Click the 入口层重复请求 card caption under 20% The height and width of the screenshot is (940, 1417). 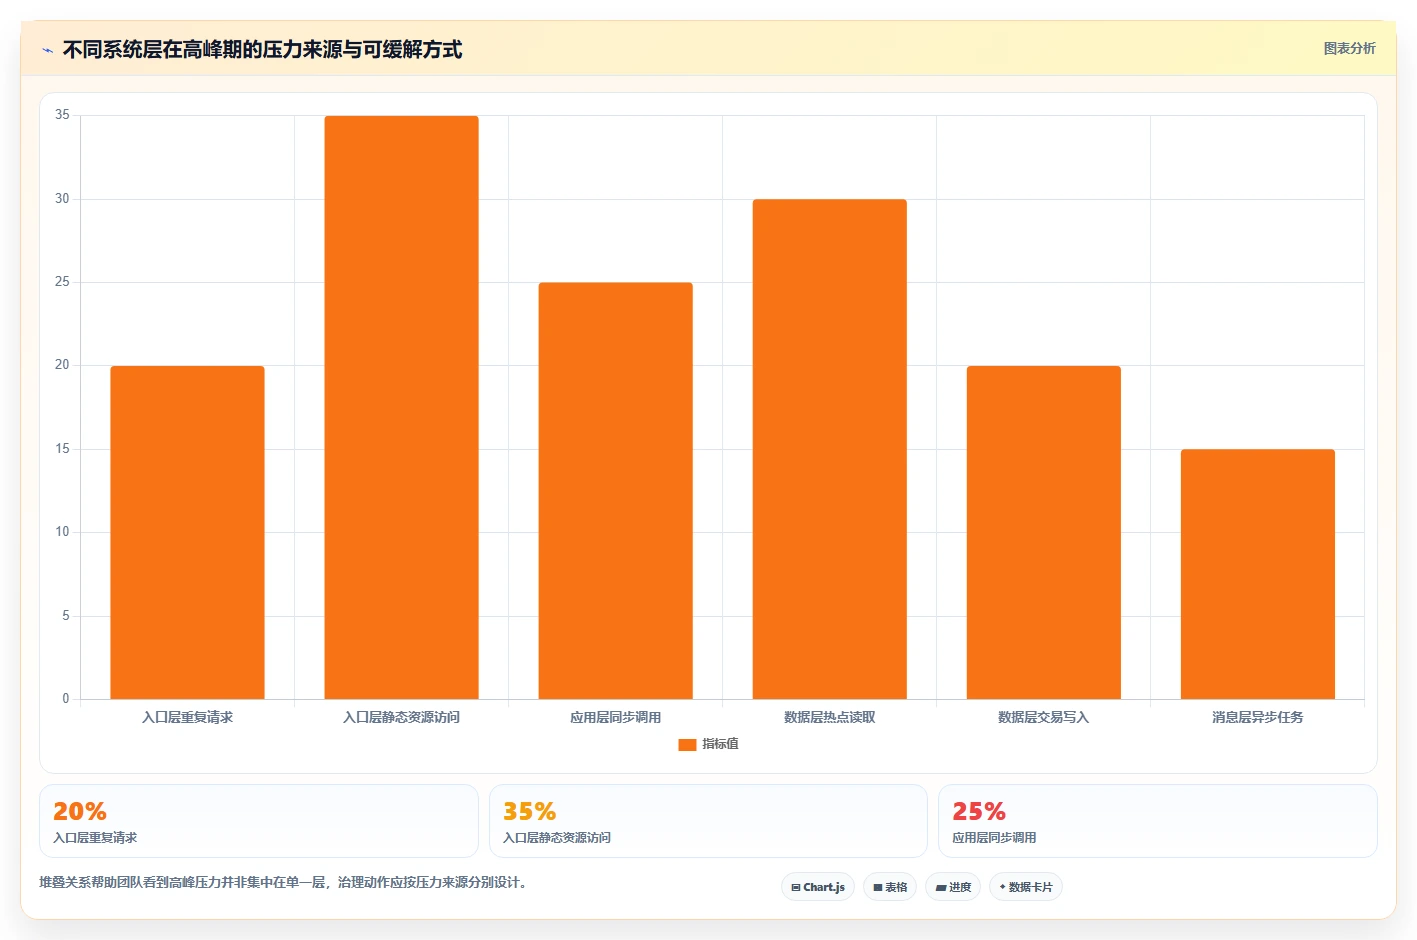pyautogui.click(x=95, y=838)
